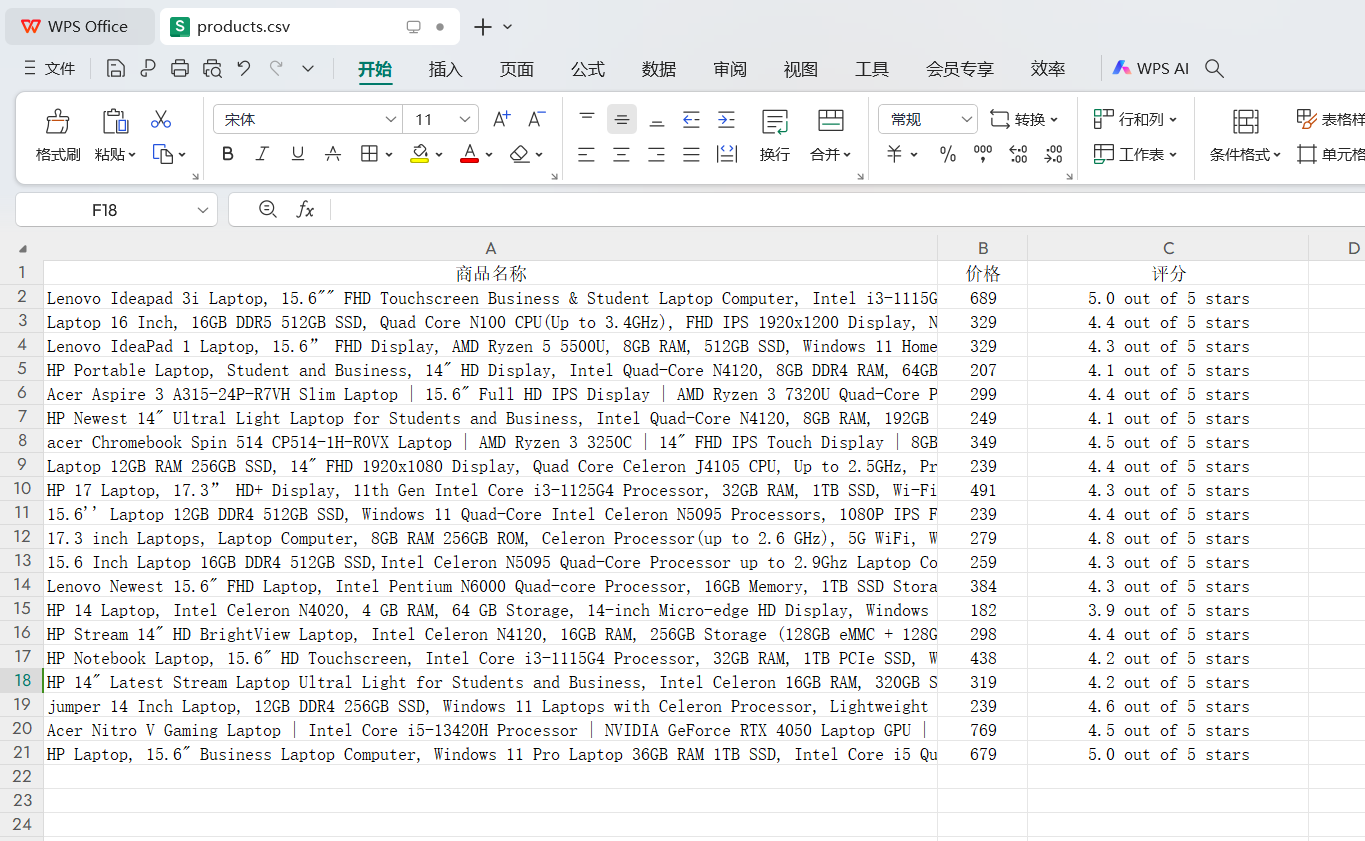Viewport: 1365px width, 841px height.
Task: Click the formula bar input field
Action: click(x=847, y=209)
